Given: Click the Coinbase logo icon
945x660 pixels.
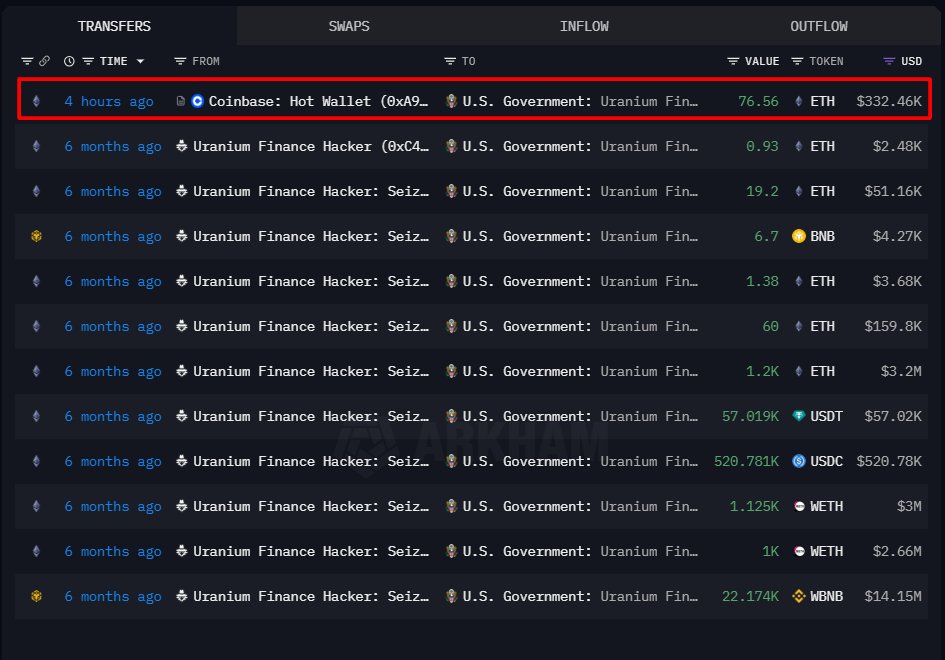Looking at the screenshot, I should point(197,101).
